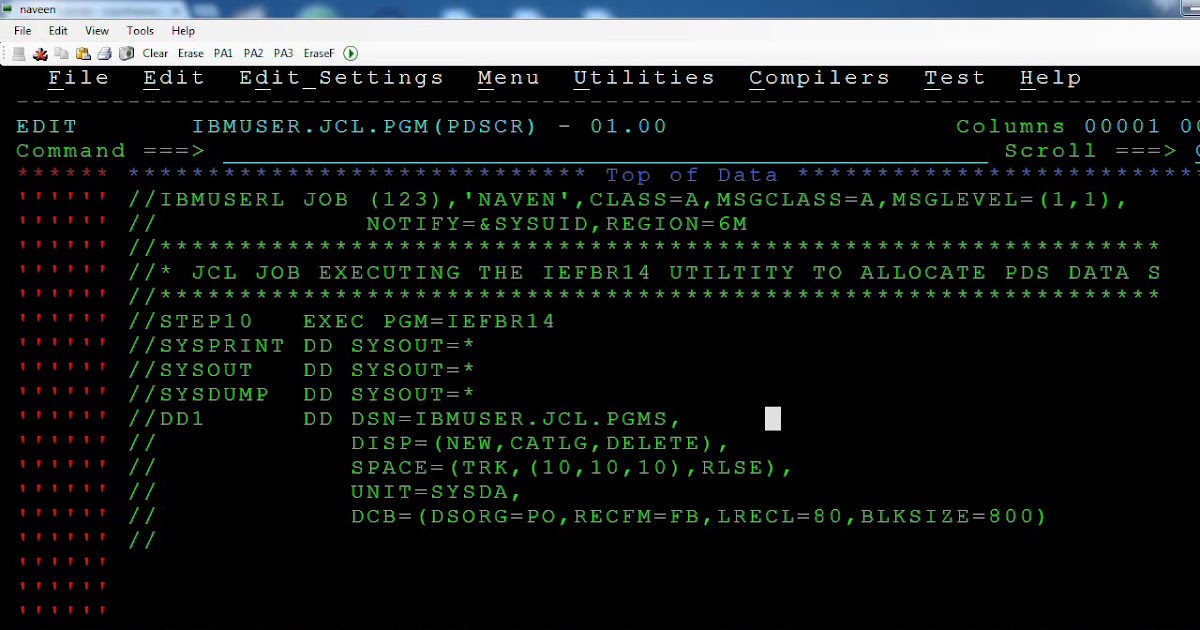Viewport: 1200px width, 630px height.
Task: Click the Print screen icon
Action: click(x=104, y=53)
